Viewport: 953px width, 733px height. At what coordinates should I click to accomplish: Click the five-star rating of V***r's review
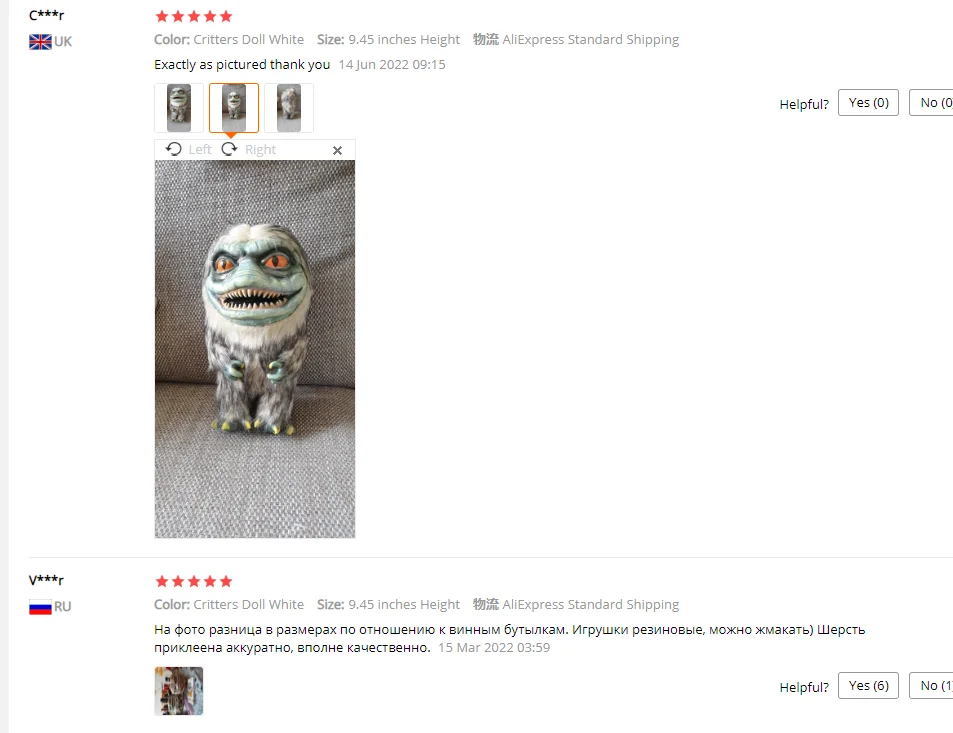pos(194,581)
